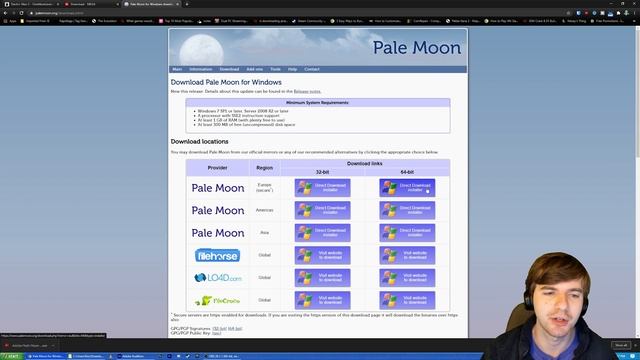
Task: Open Information in the site navigation bar
Action: [x=201, y=69]
